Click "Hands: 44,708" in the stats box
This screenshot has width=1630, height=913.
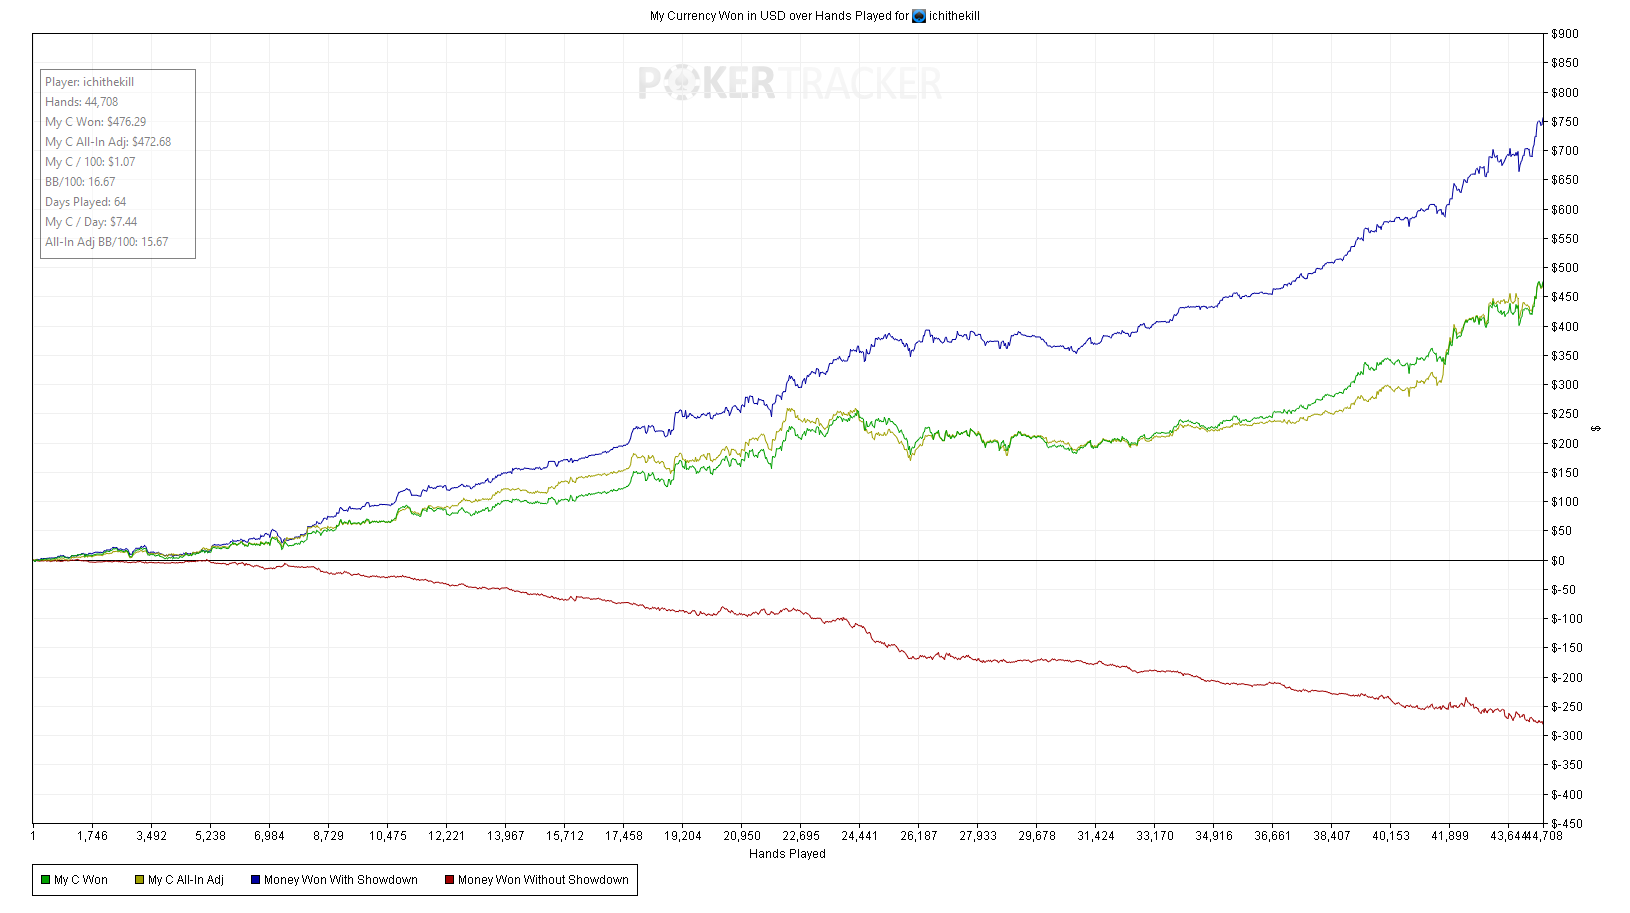[x=81, y=102]
